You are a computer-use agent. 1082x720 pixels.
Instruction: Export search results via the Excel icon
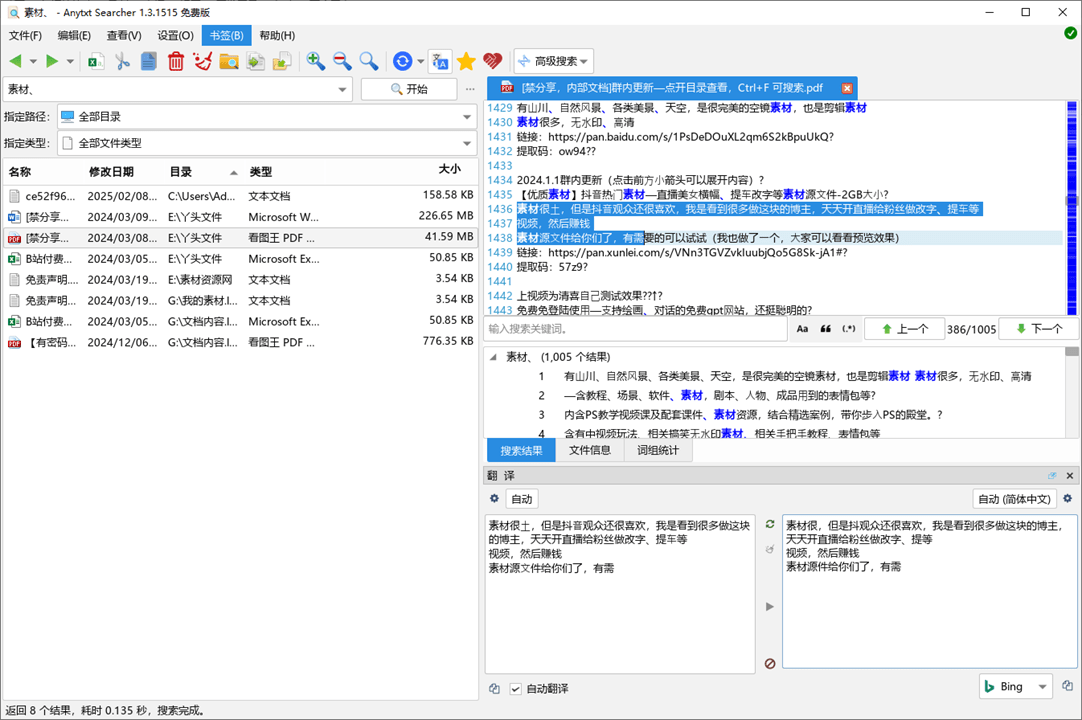(93, 61)
